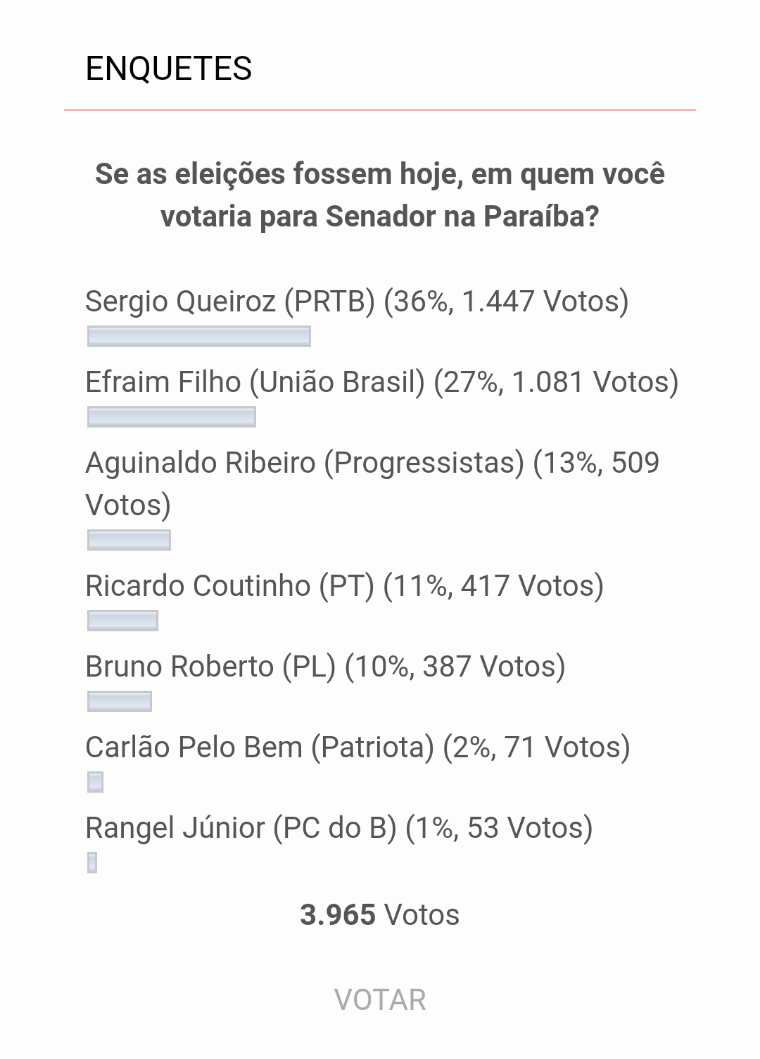Click the bold 3.965 total vote number
The height and width of the screenshot is (1059, 760).
338,915
